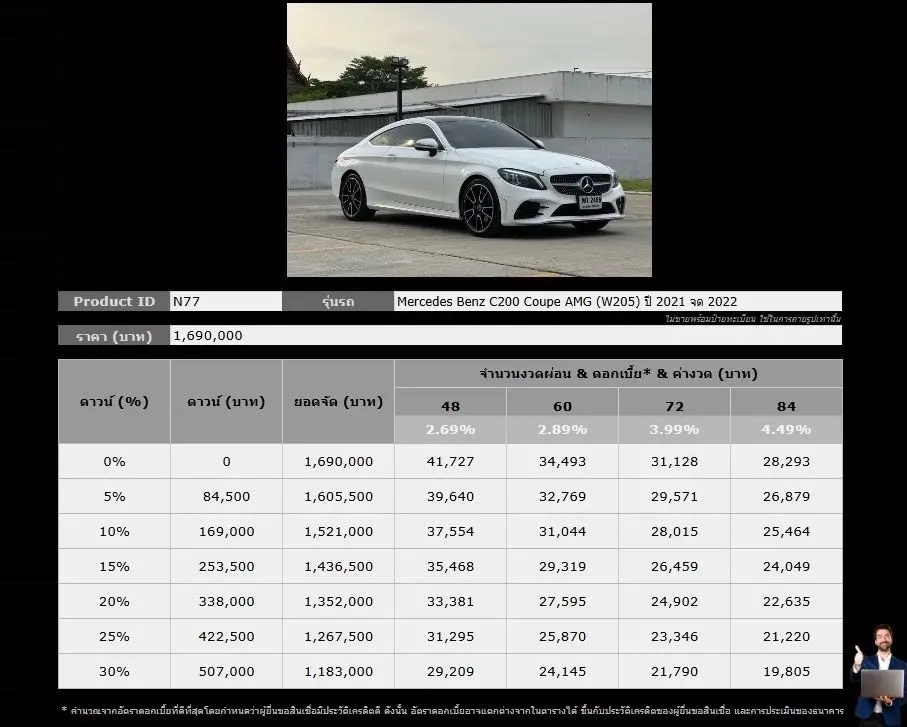Screen dimensions: 907x727
Task: Select the product ID value "N77"
Action: [186, 301]
